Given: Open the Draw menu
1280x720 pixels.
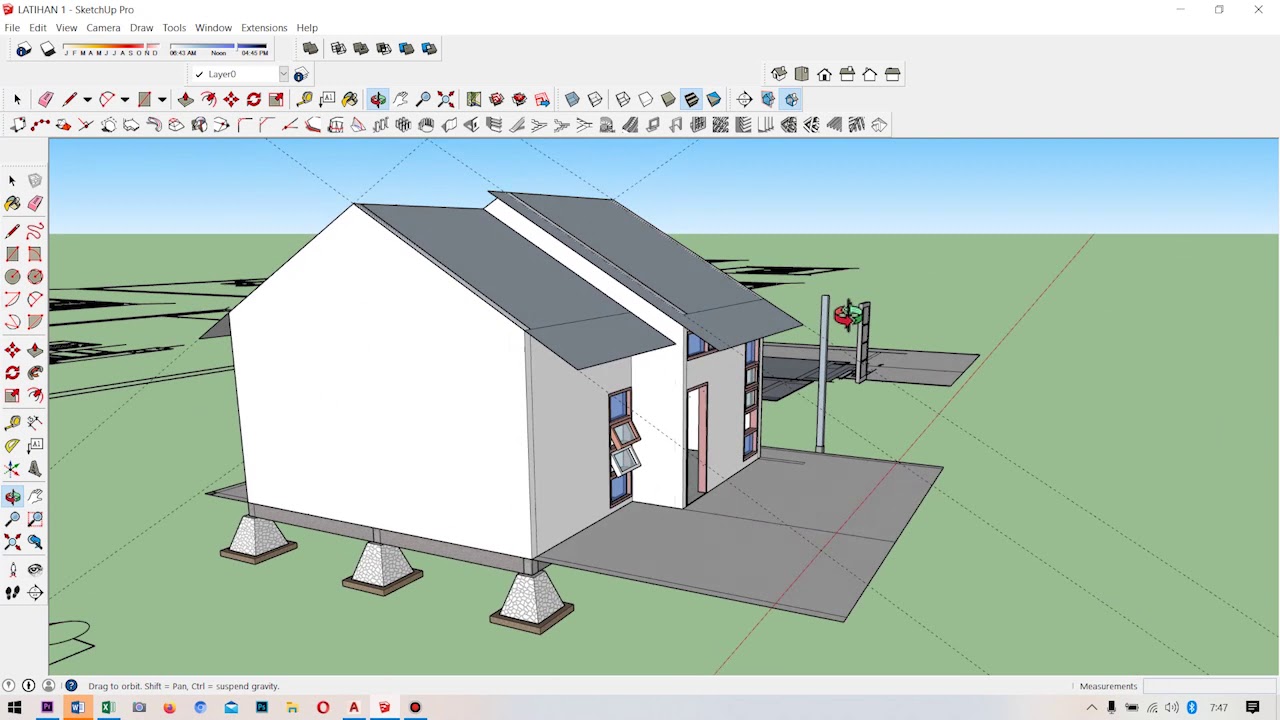Looking at the screenshot, I should pos(141,28).
